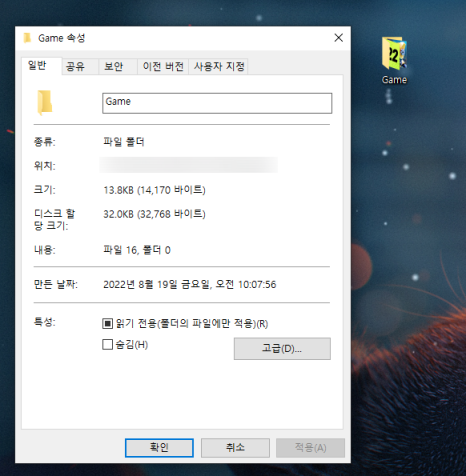466x476 pixels.
Task: Click the large folder icon beside the name field
Action: (x=45, y=103)
